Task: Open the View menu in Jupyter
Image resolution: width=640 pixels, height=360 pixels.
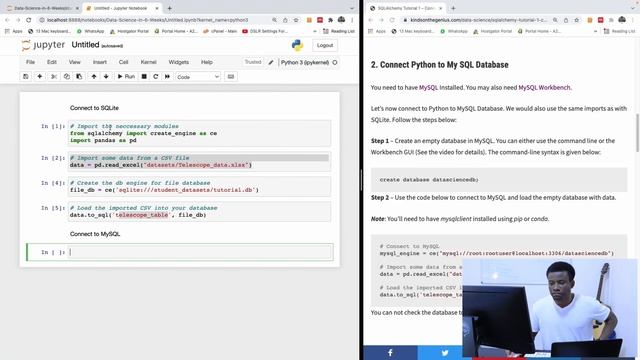Action: 75,62
